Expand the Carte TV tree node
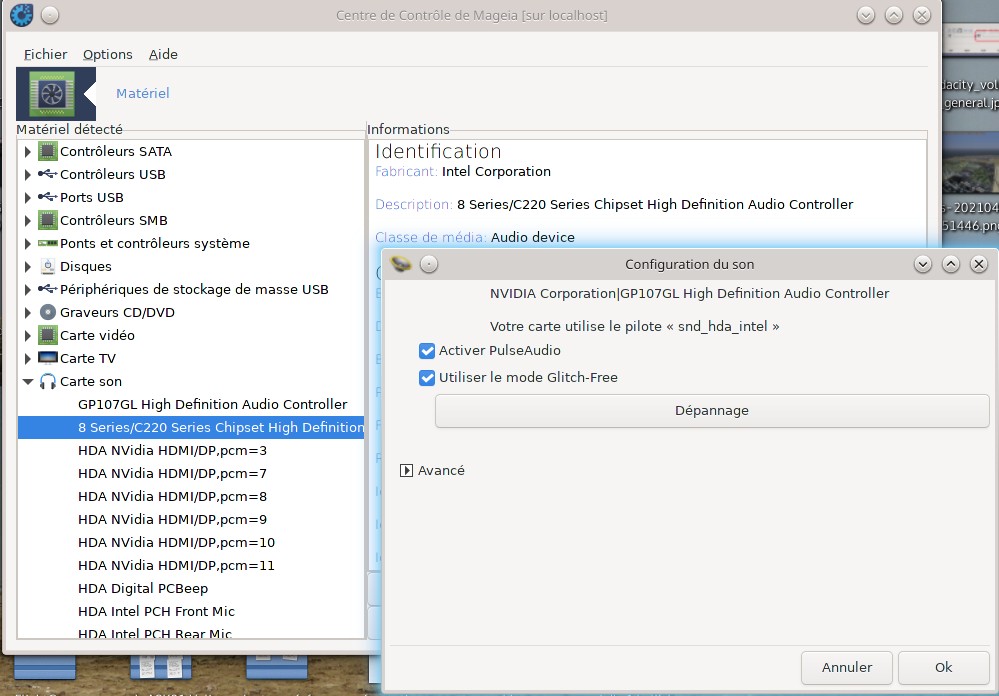The image size is (999, 696). coord(27,358)
